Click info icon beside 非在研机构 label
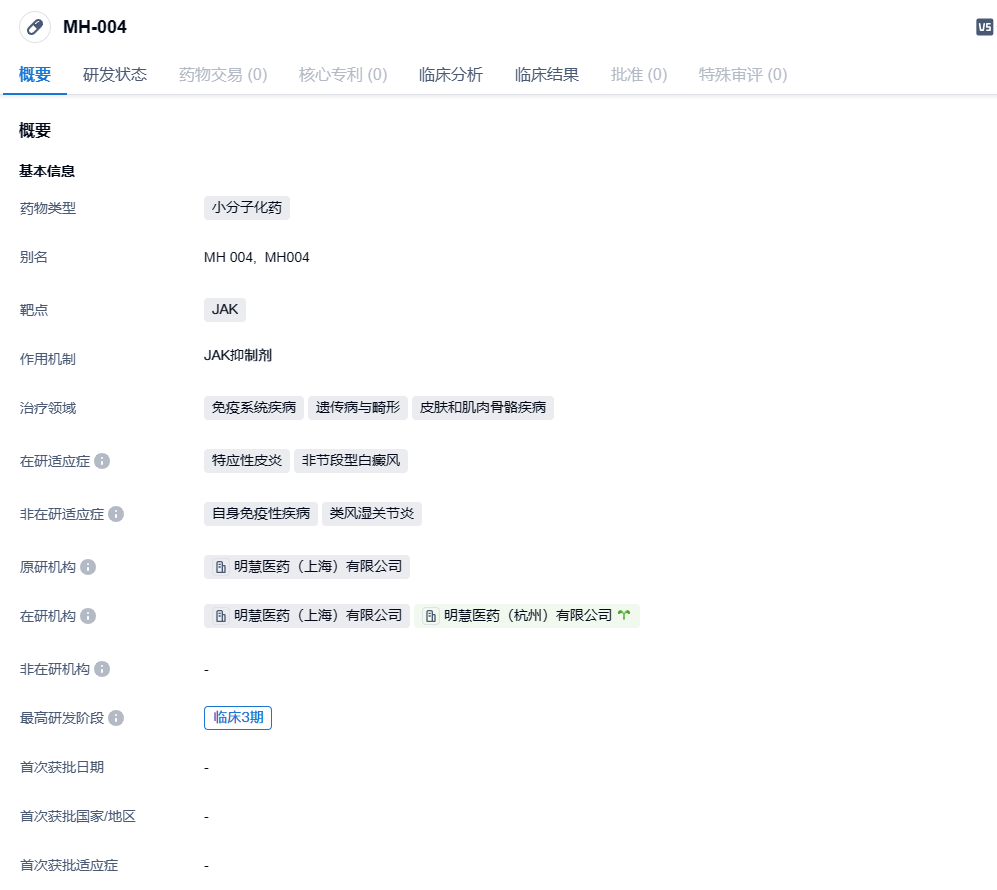The width and height of the screenshot is (997, 890). [102, 669]
